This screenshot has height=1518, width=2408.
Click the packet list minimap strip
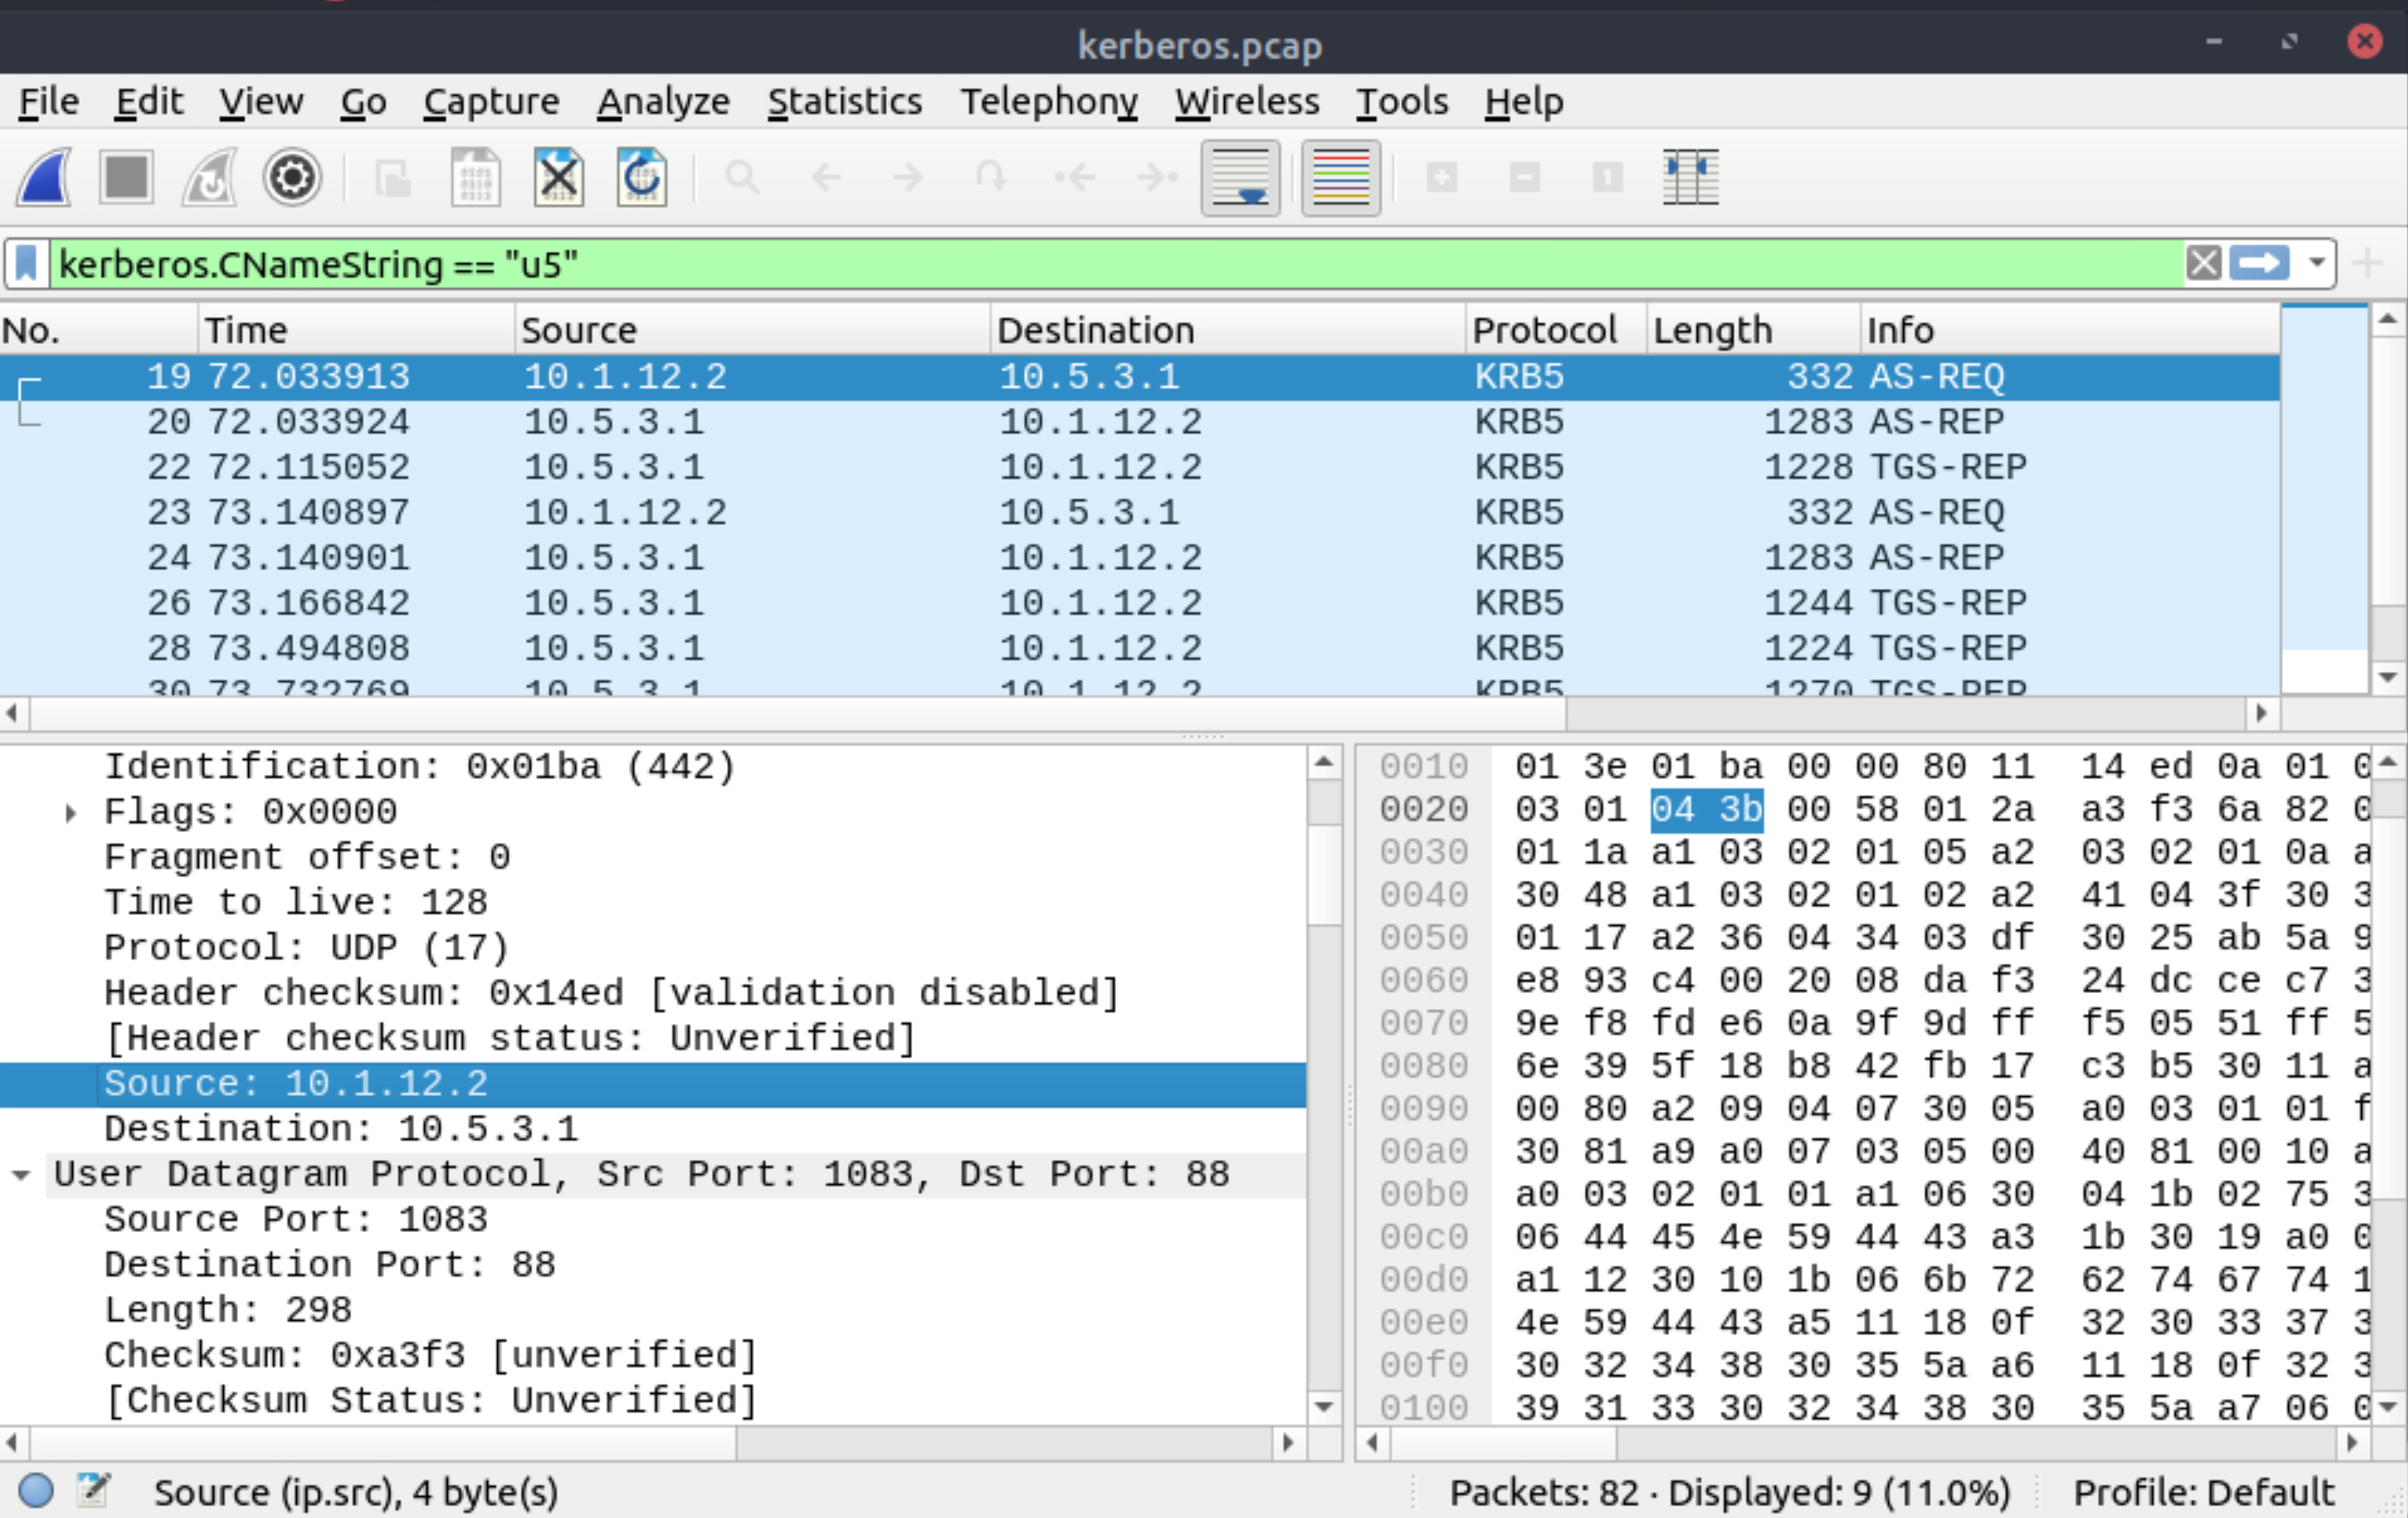2324,498
